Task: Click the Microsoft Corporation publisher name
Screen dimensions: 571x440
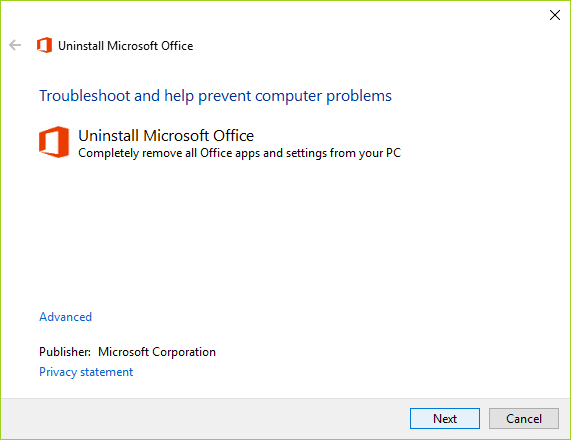Action: click(157, 352)
